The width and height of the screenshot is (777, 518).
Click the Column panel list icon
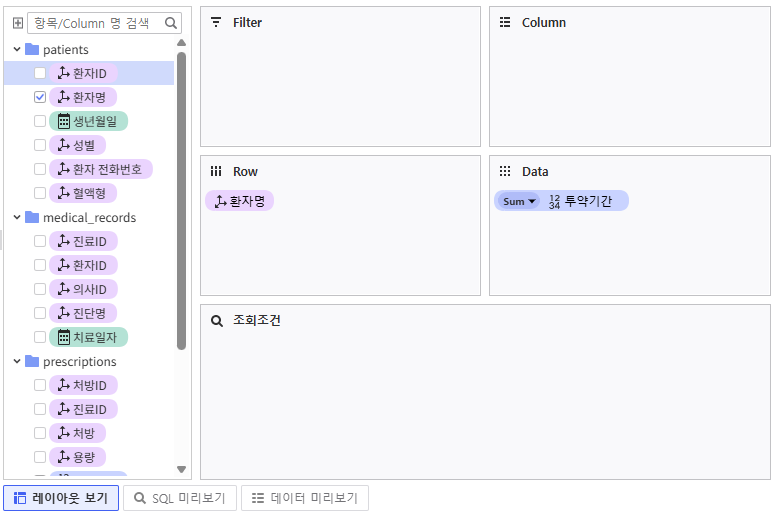point(505,22)
